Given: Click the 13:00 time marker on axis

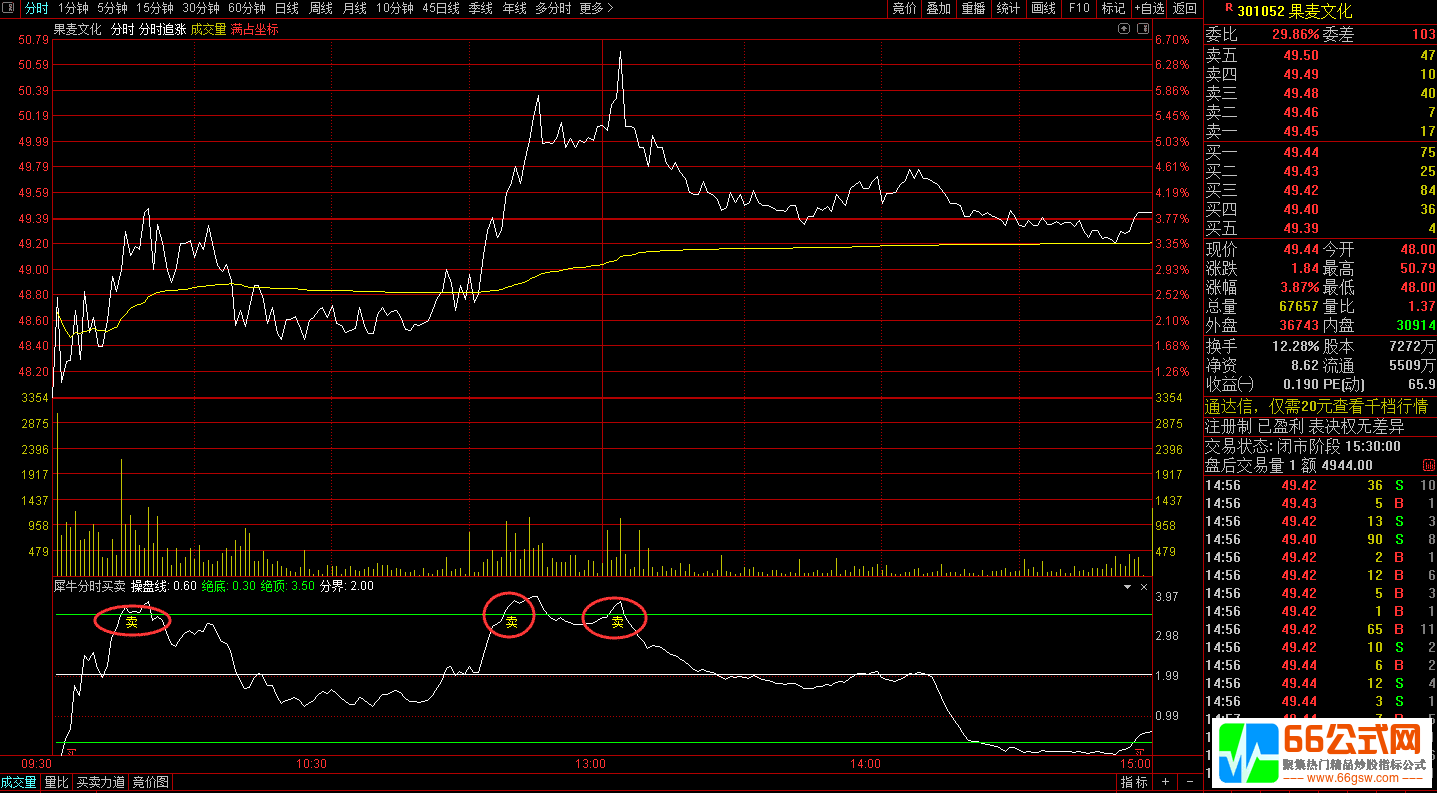Looking at the screenshot, I should pos(591,764).
